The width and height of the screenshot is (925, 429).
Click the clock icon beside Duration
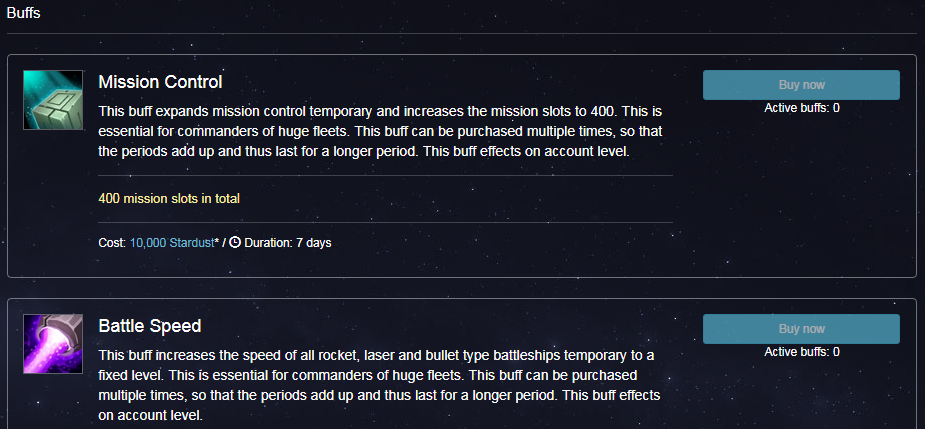235,242
